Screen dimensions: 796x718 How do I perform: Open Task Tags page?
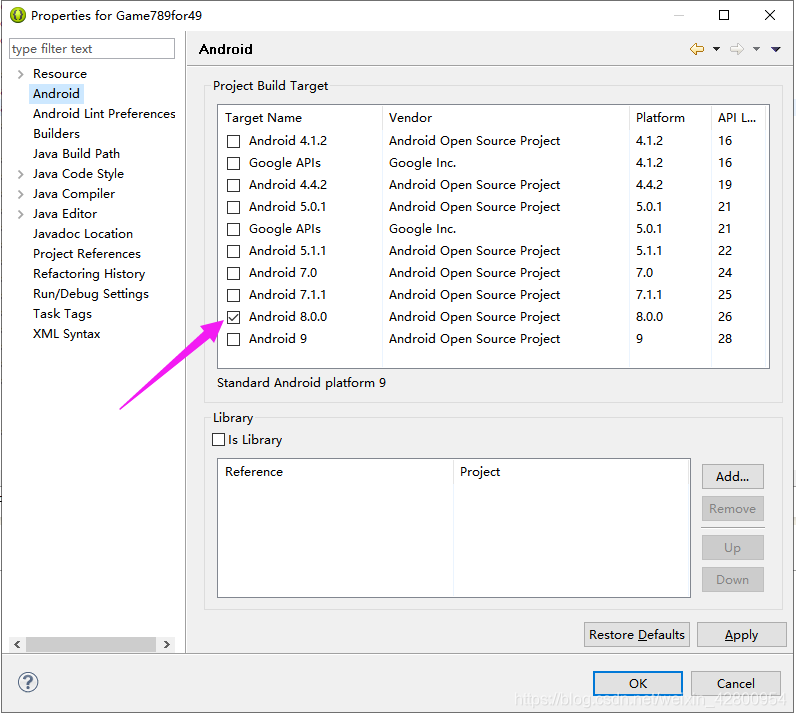62,314
